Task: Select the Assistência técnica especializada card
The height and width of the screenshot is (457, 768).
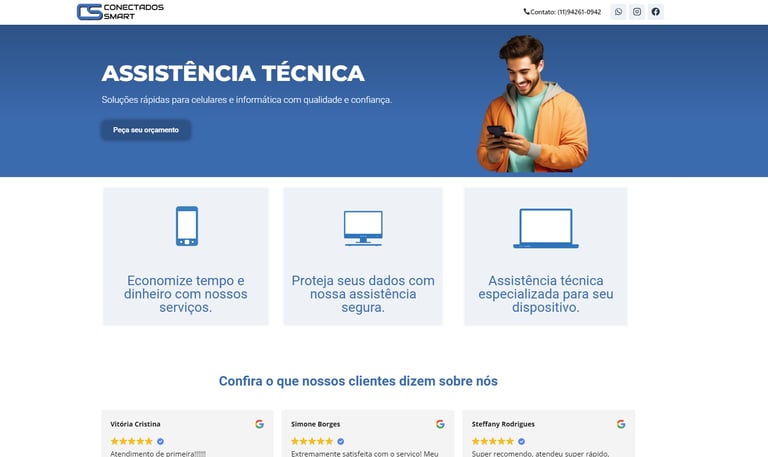Action: 546,256
